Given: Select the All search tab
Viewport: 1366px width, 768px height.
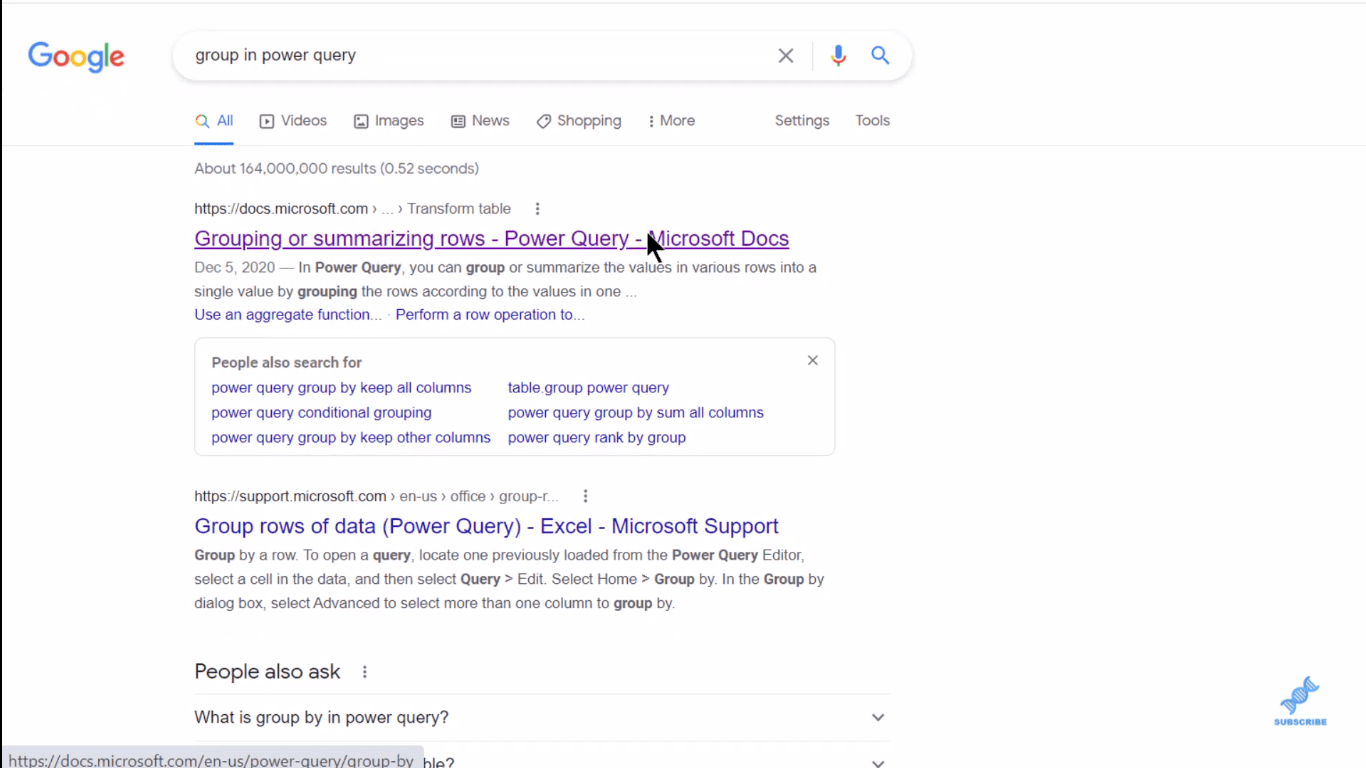Looking at the screenshot, I should point(214,121).
